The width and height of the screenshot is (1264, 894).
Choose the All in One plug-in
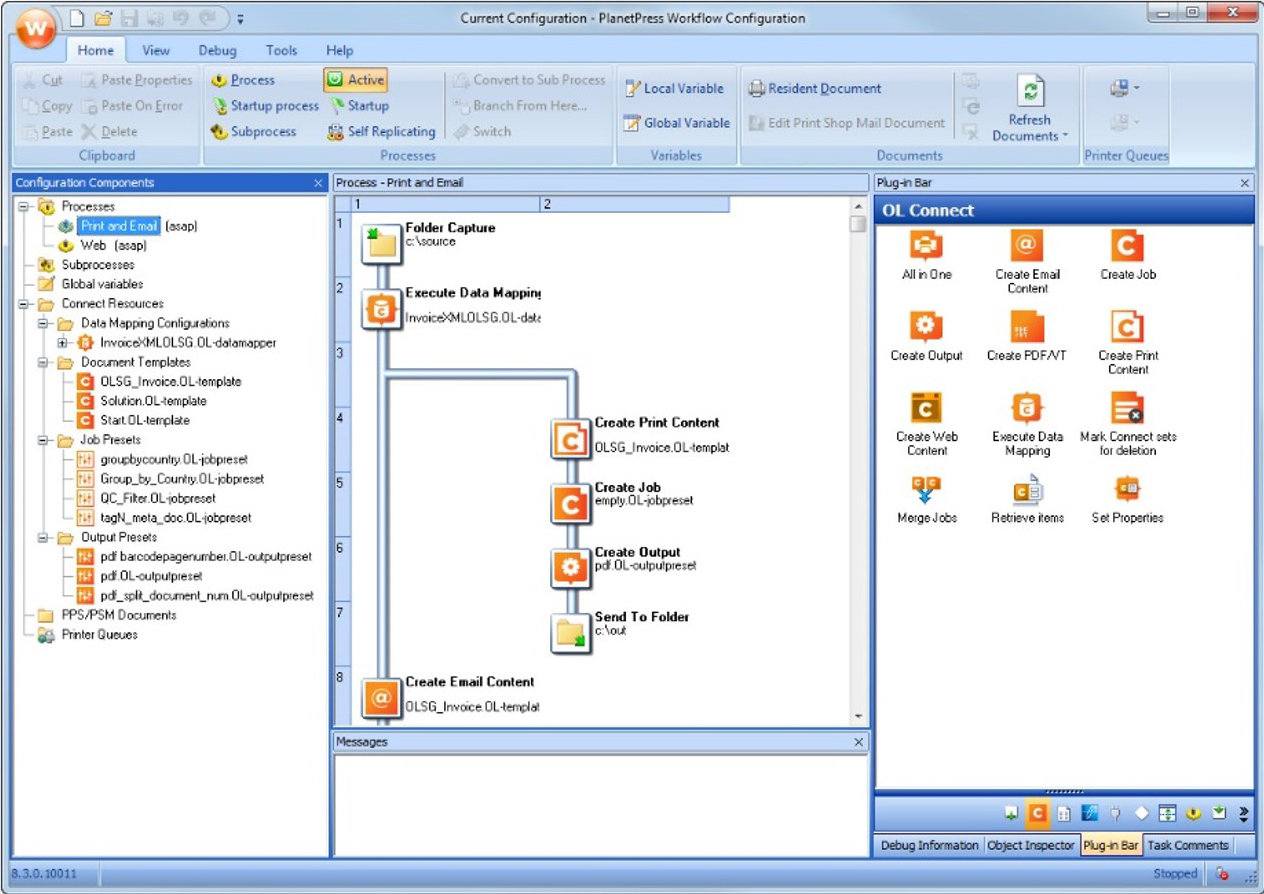point(927,255)
